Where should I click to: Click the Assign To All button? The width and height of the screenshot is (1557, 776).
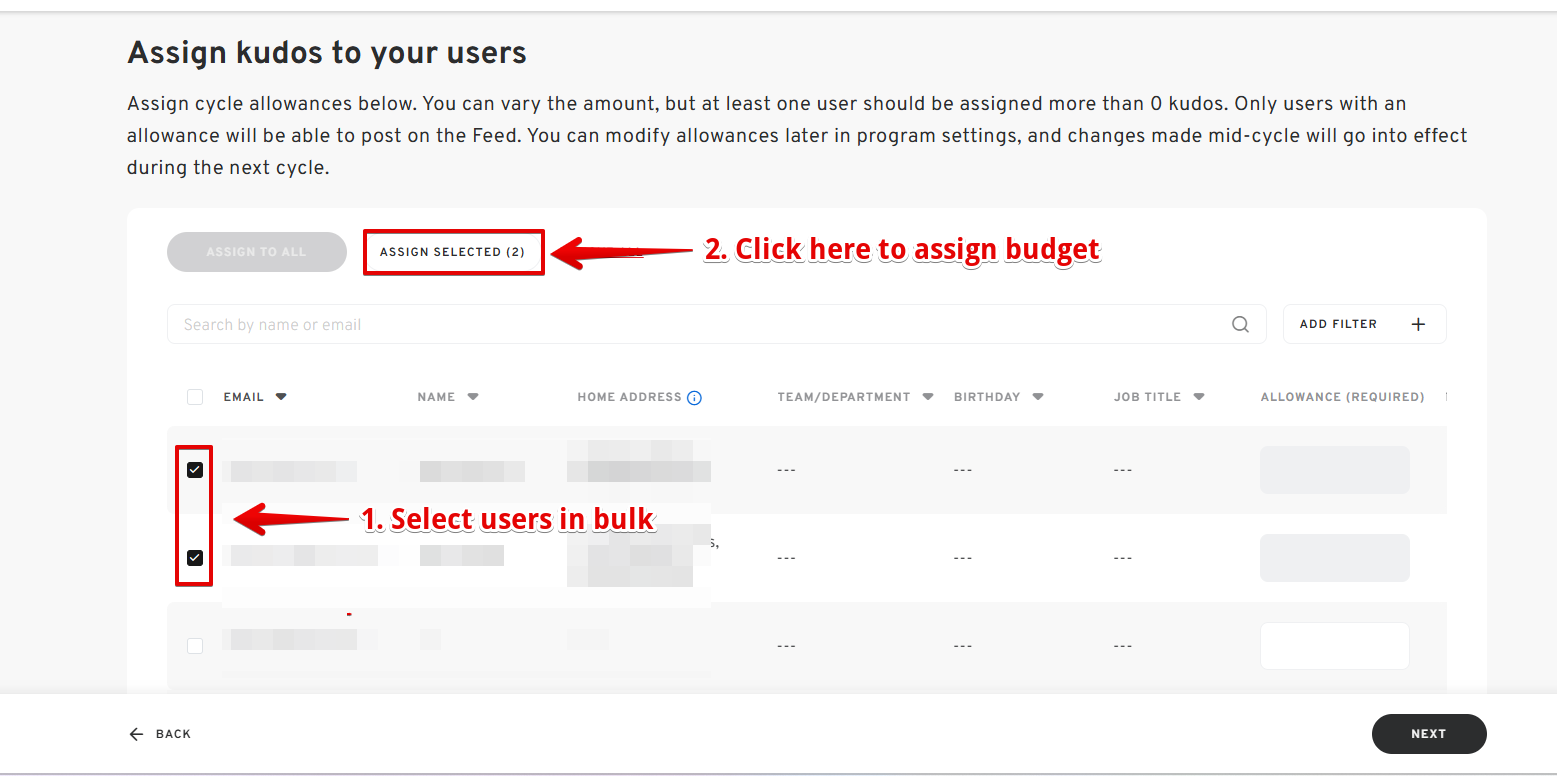pyautogui.click(x=256, y=252)
